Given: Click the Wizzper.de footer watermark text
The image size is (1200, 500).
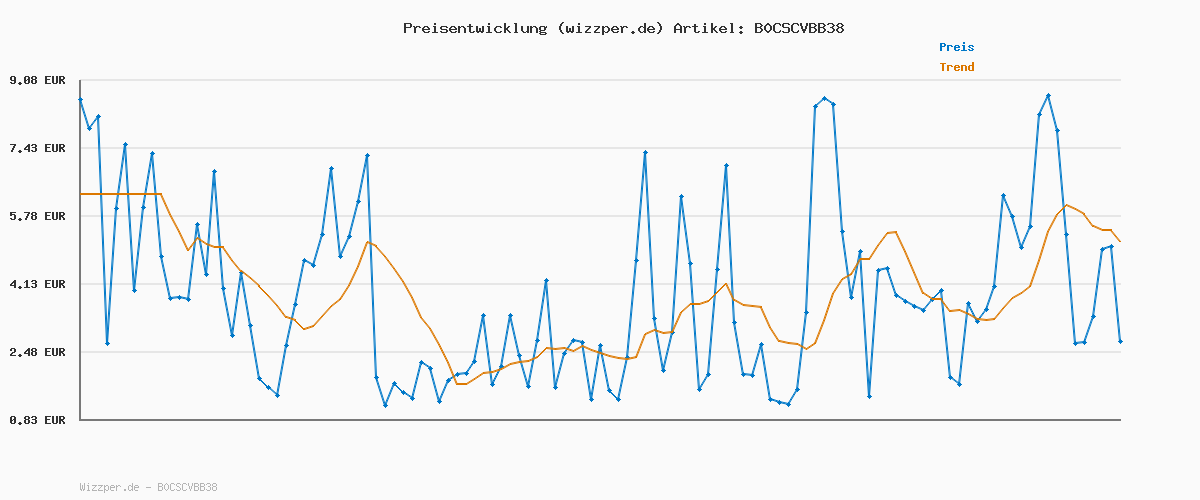Looking at the screenshot, I should tap(110, 488).
